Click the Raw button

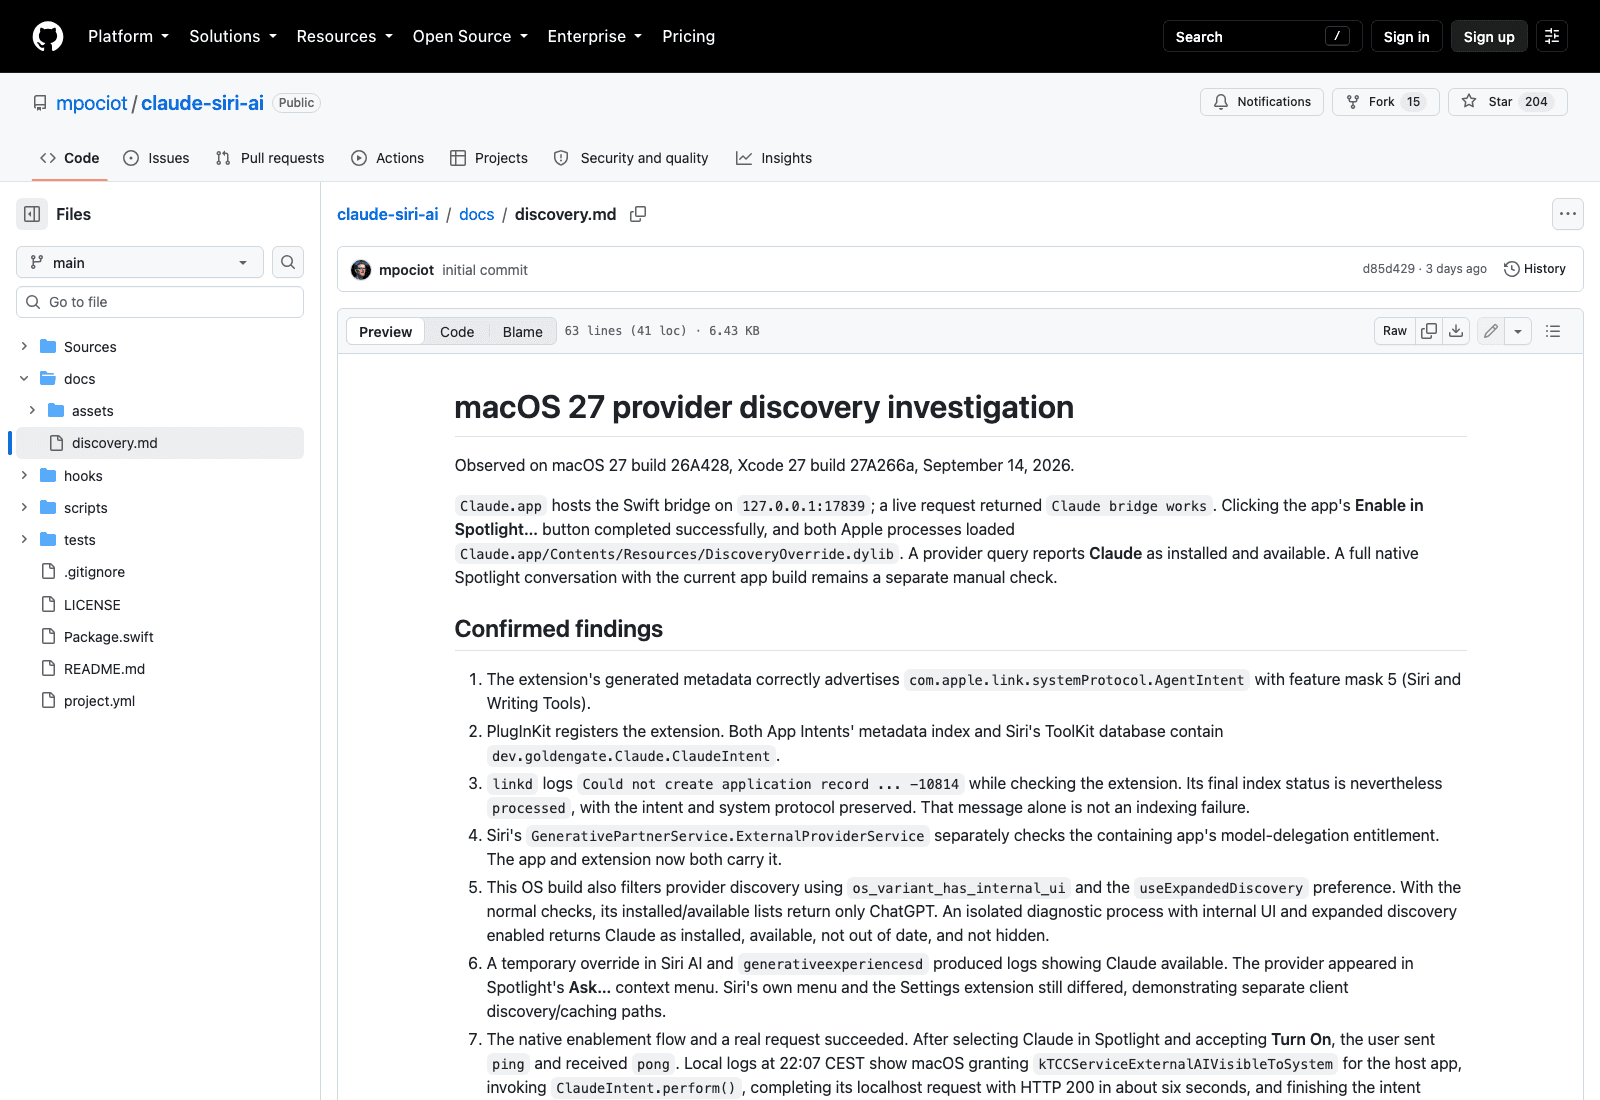tap(1395, 331)
